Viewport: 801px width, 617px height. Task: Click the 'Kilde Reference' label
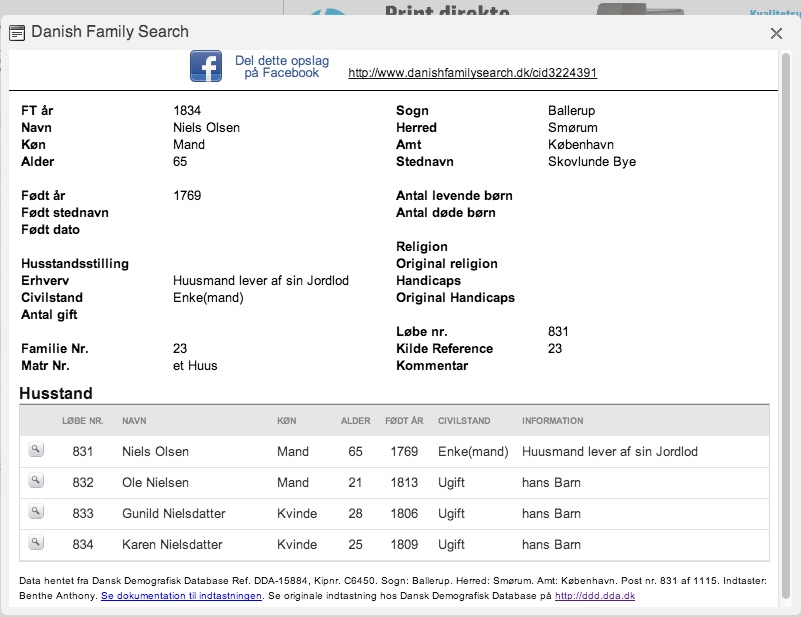[444, 349]
